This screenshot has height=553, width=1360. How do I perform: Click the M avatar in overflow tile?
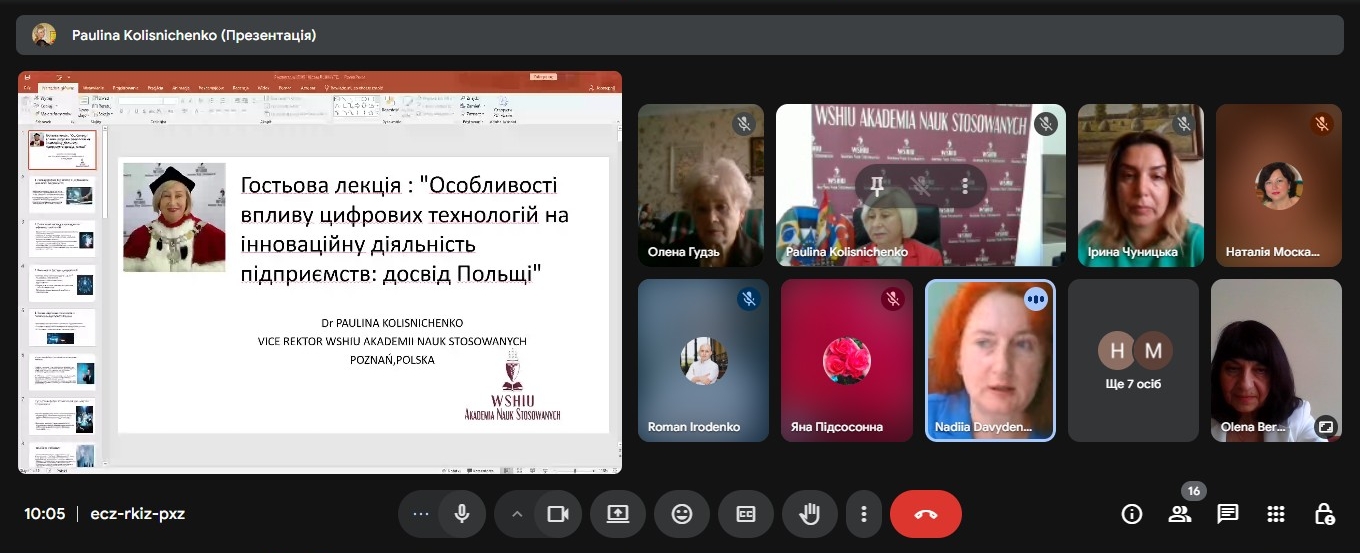pos(1153,350)
